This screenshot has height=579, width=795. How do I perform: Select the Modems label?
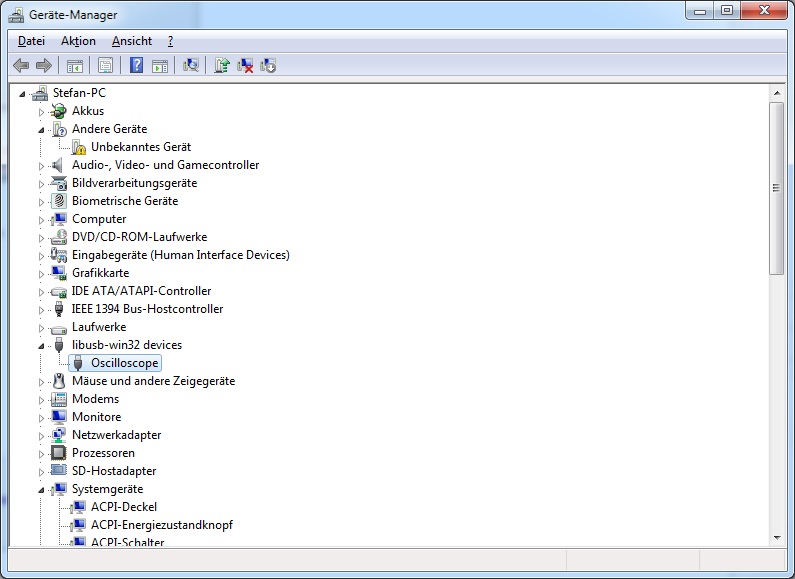coord(95,399)
